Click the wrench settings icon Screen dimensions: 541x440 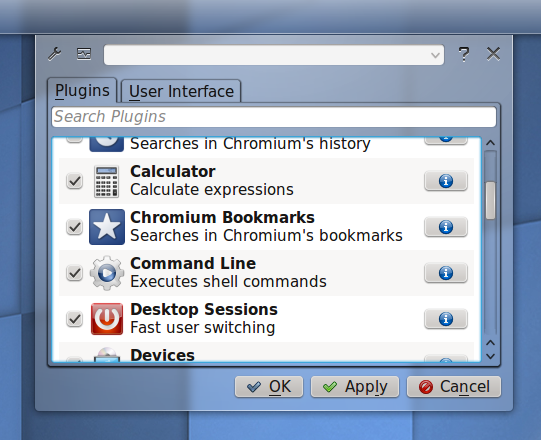[55, 54]
